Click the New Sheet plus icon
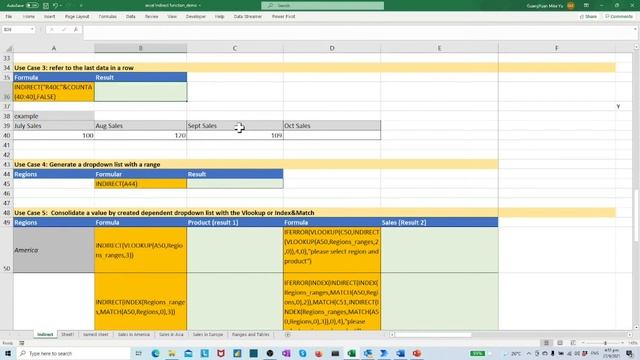 point(287,335)
